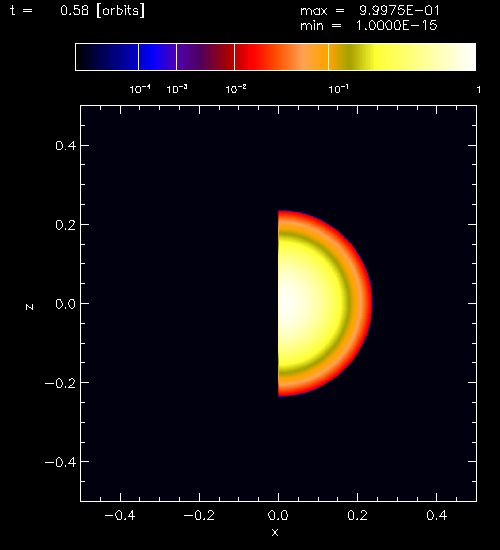500x550 pixels.
Task: Click the purple-to-dark-red colorbar segment
Action: pos(206,57)
